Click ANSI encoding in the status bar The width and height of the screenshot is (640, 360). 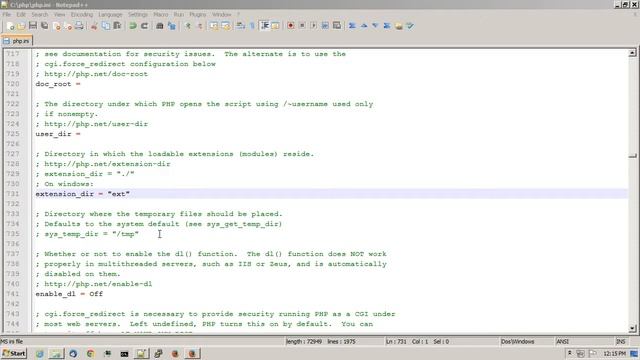(x=562, y=341)
